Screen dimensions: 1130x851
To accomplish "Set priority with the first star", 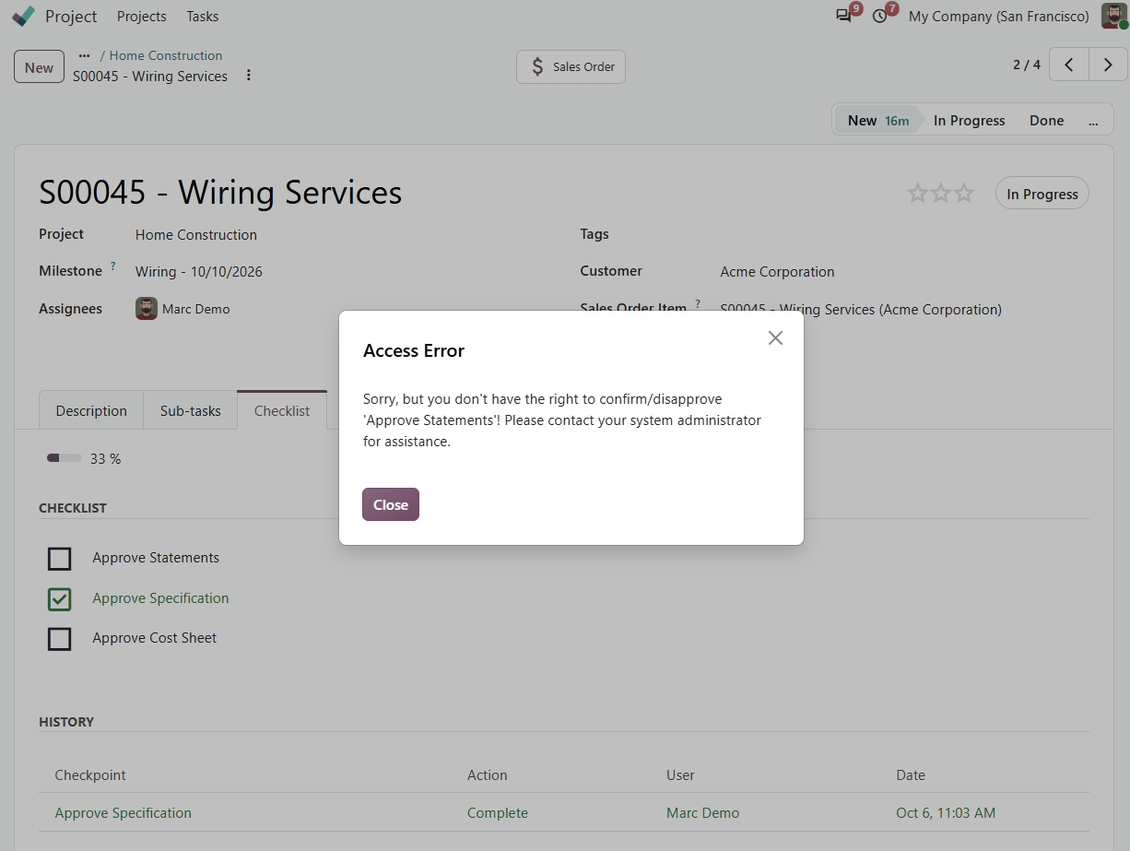I will [x=917, y=193].
